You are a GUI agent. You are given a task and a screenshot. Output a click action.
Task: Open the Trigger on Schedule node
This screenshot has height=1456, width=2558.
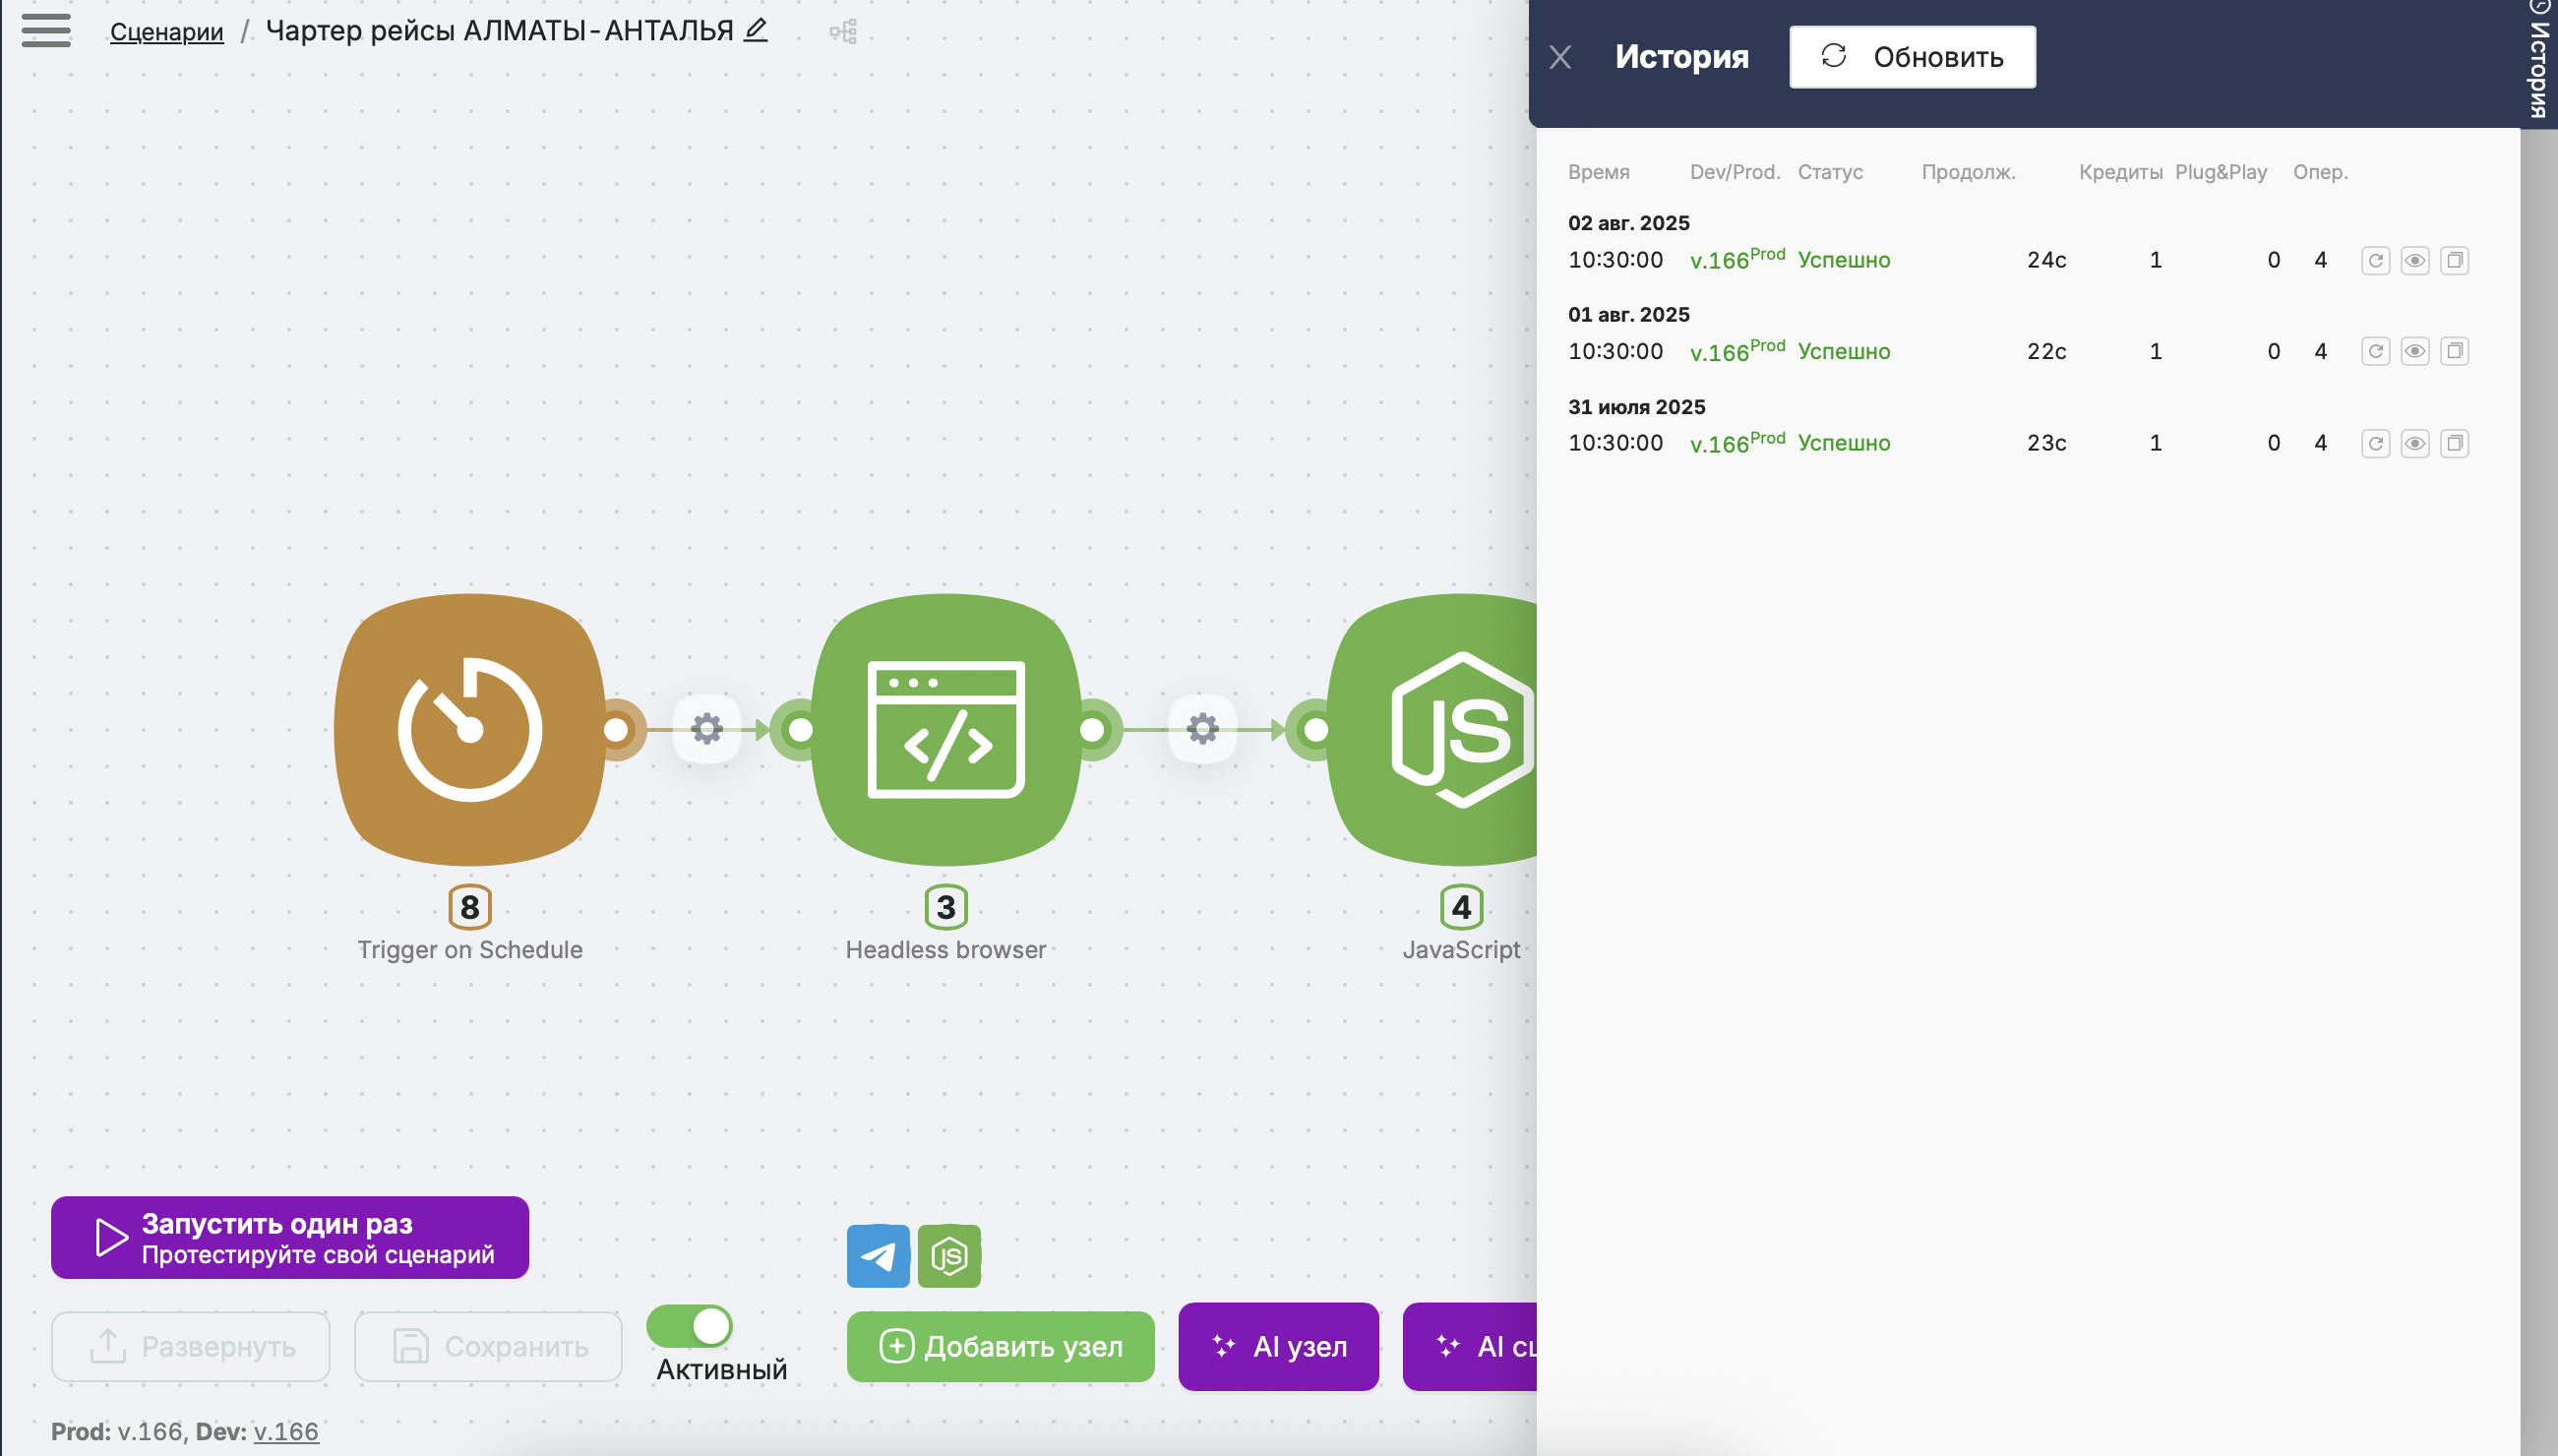coord(470,729)
